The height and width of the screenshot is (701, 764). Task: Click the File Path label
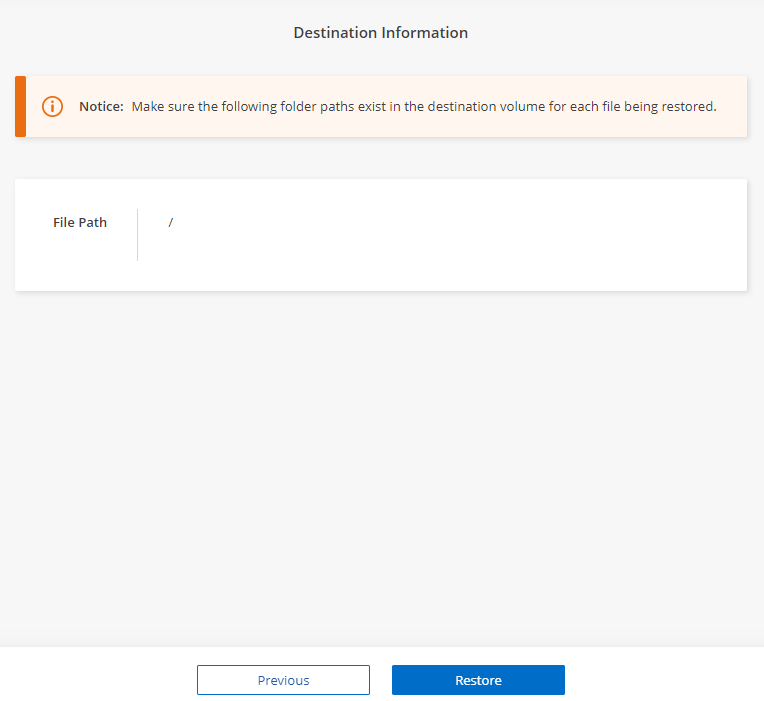coord(80,222)
